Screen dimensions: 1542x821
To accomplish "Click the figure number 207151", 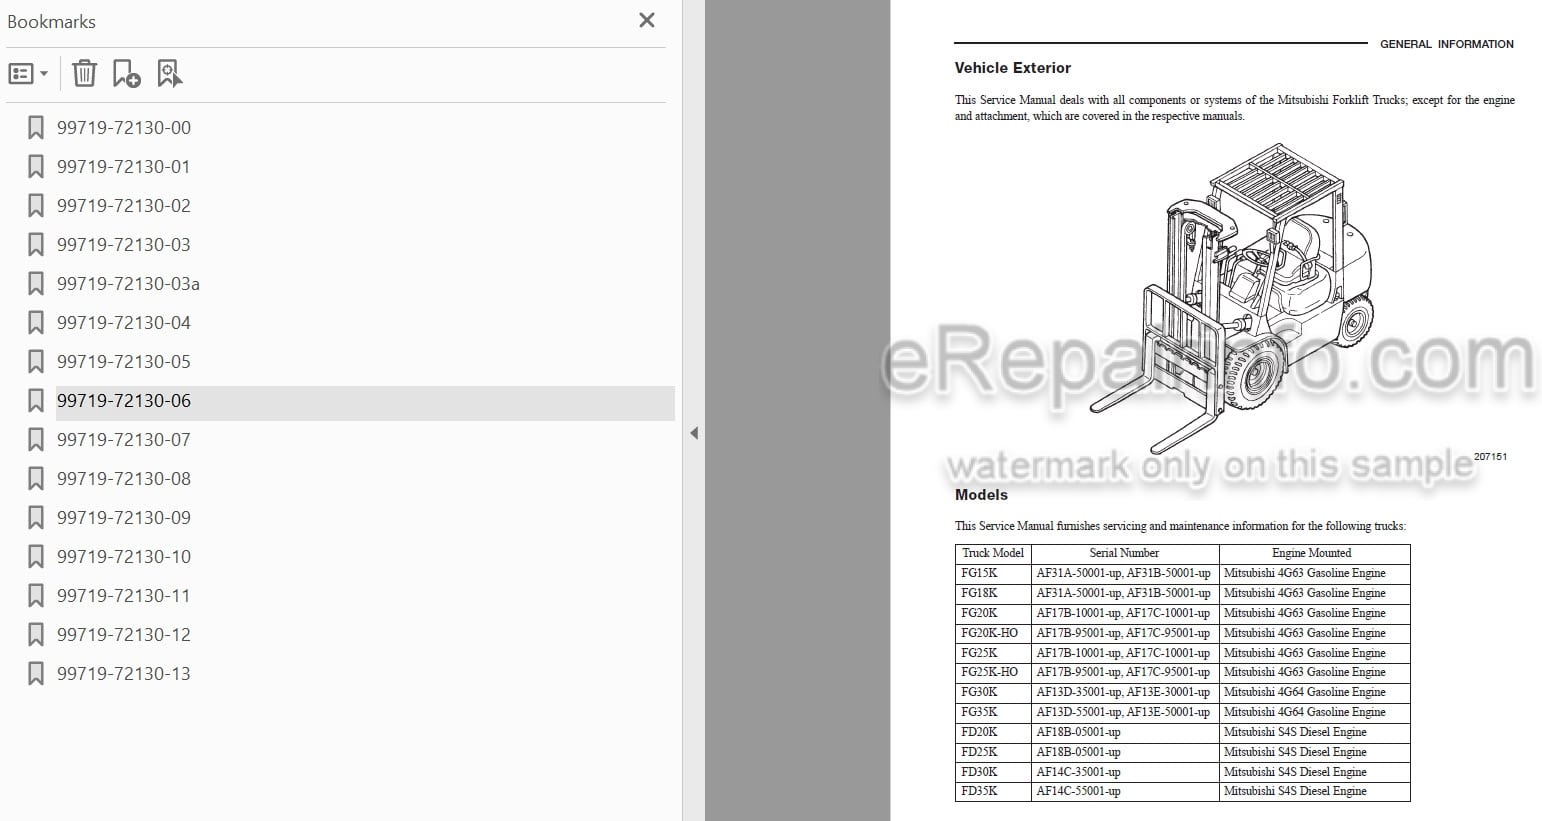I will click(1490, 456).
